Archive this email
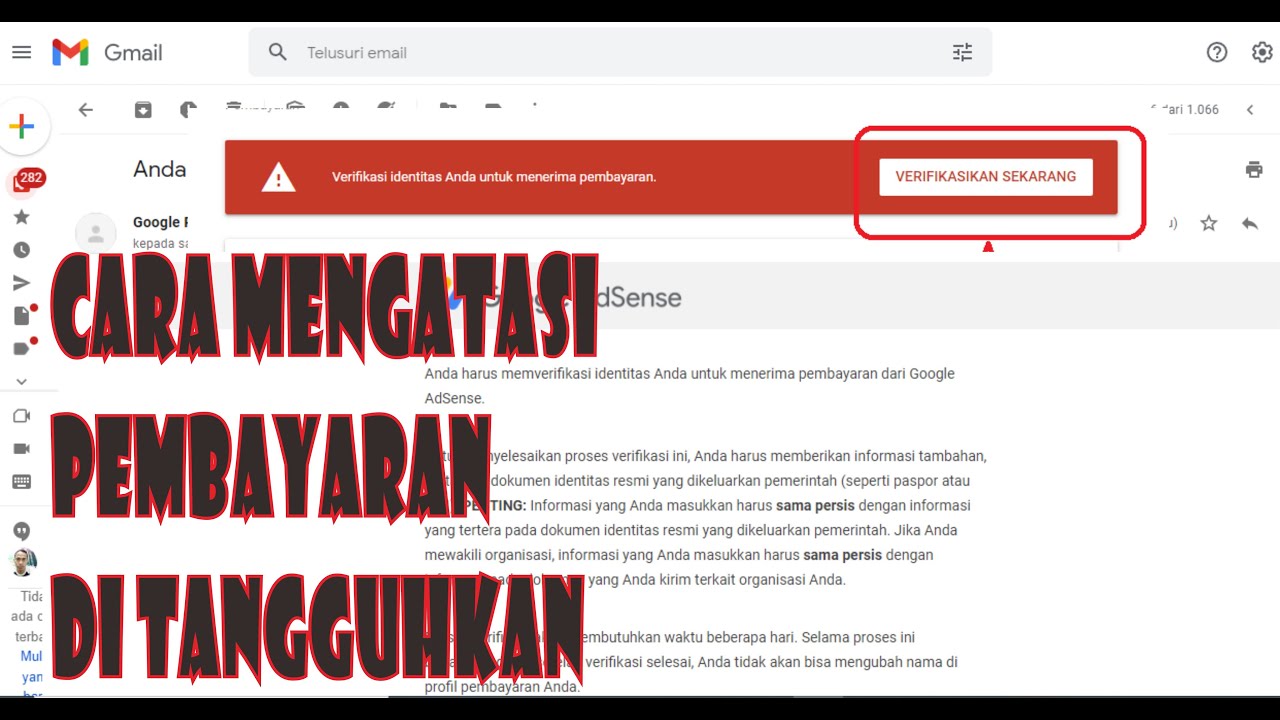The width and height of the screenshot is (1280, 720). 143,110
